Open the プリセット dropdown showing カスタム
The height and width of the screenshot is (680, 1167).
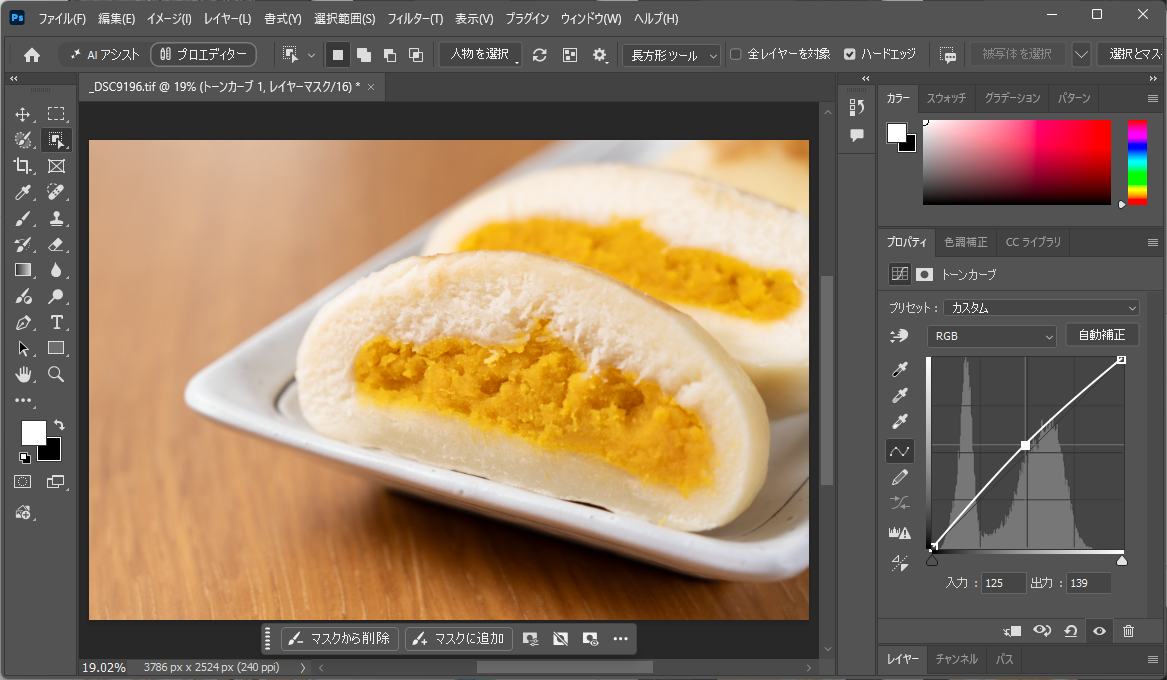coord(1040,308)
